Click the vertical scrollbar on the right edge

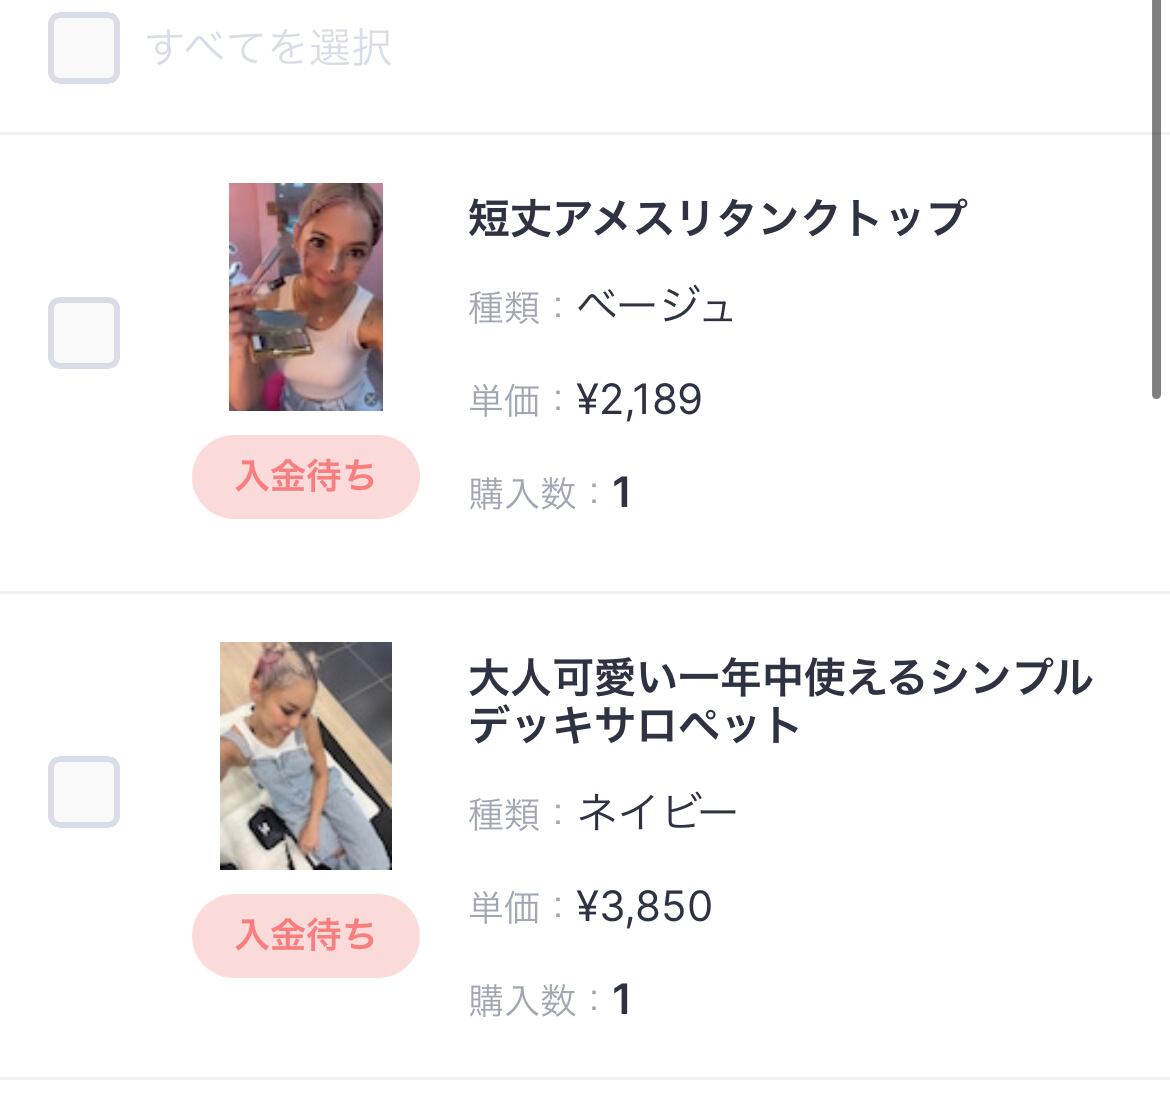click(1157, 200)
